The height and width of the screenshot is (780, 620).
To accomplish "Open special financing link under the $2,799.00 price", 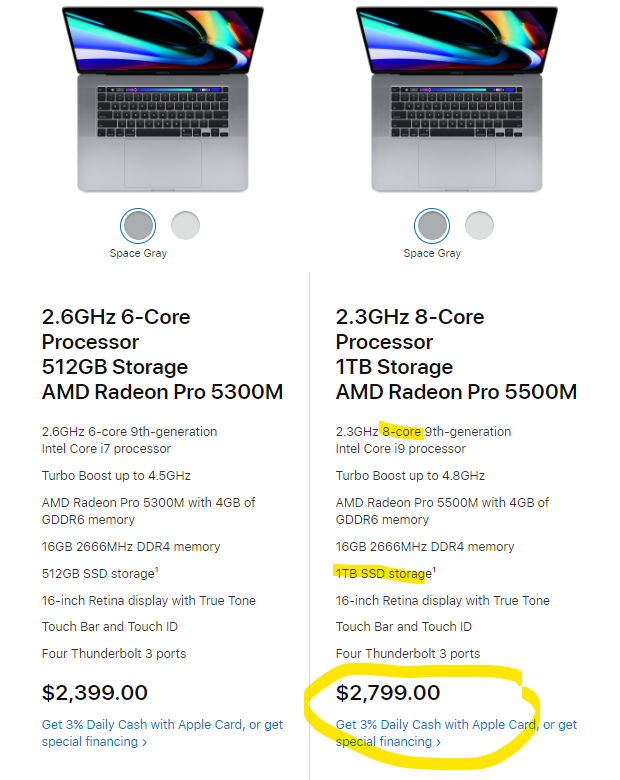I will coord(388,742).
